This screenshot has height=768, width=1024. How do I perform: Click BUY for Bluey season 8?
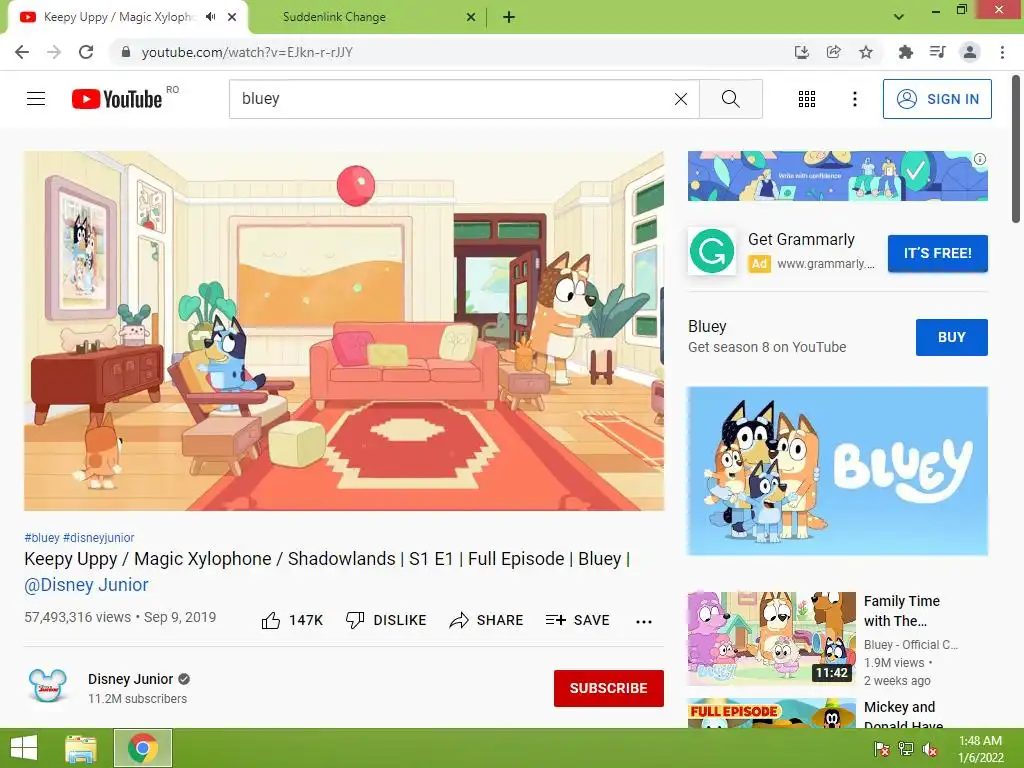951,337
